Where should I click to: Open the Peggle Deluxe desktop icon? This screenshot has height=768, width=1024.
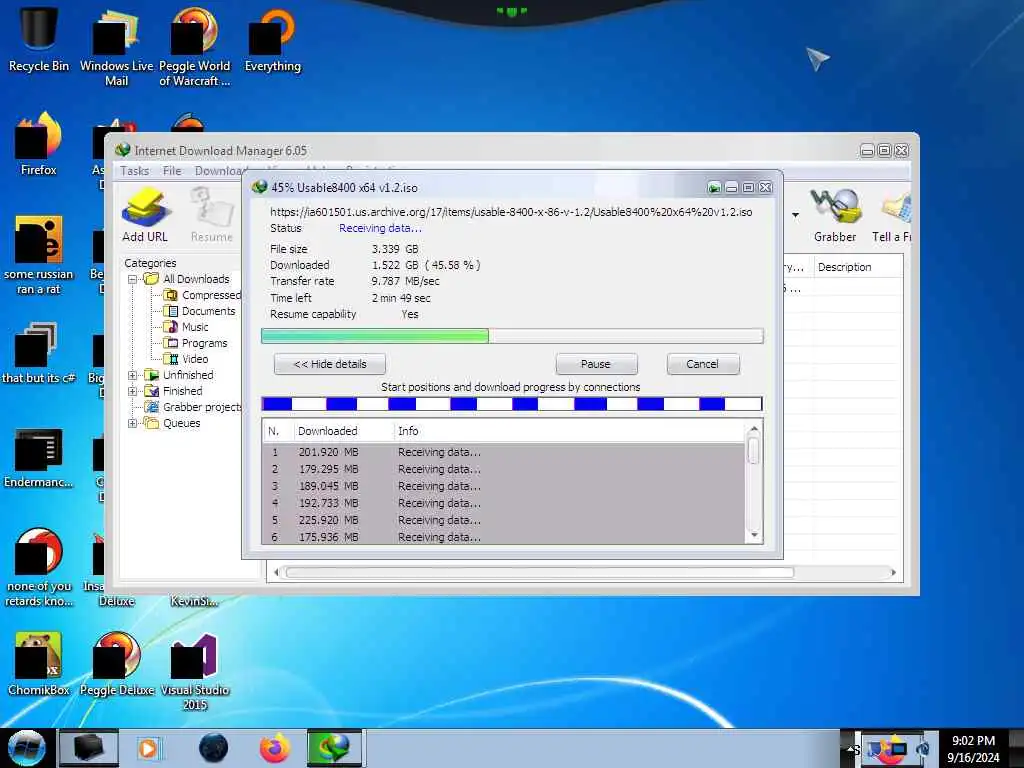pyautogui.click(x=117, y=664)
